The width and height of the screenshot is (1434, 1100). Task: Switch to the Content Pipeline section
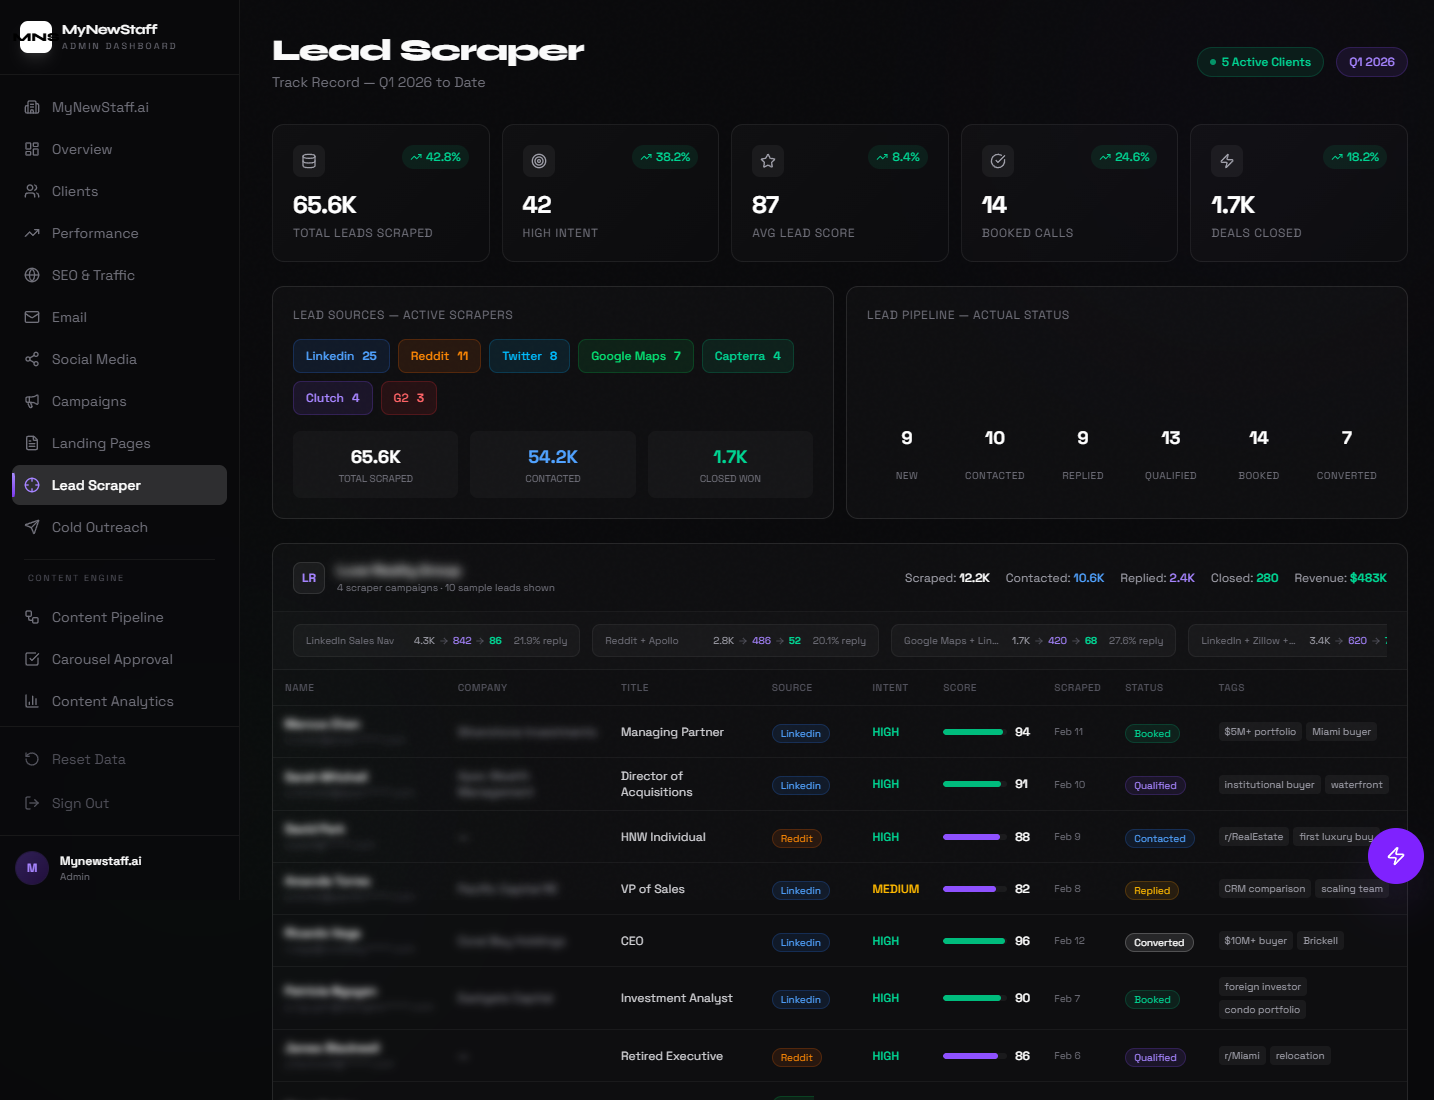pyautogui.click(x=107, y=617)
